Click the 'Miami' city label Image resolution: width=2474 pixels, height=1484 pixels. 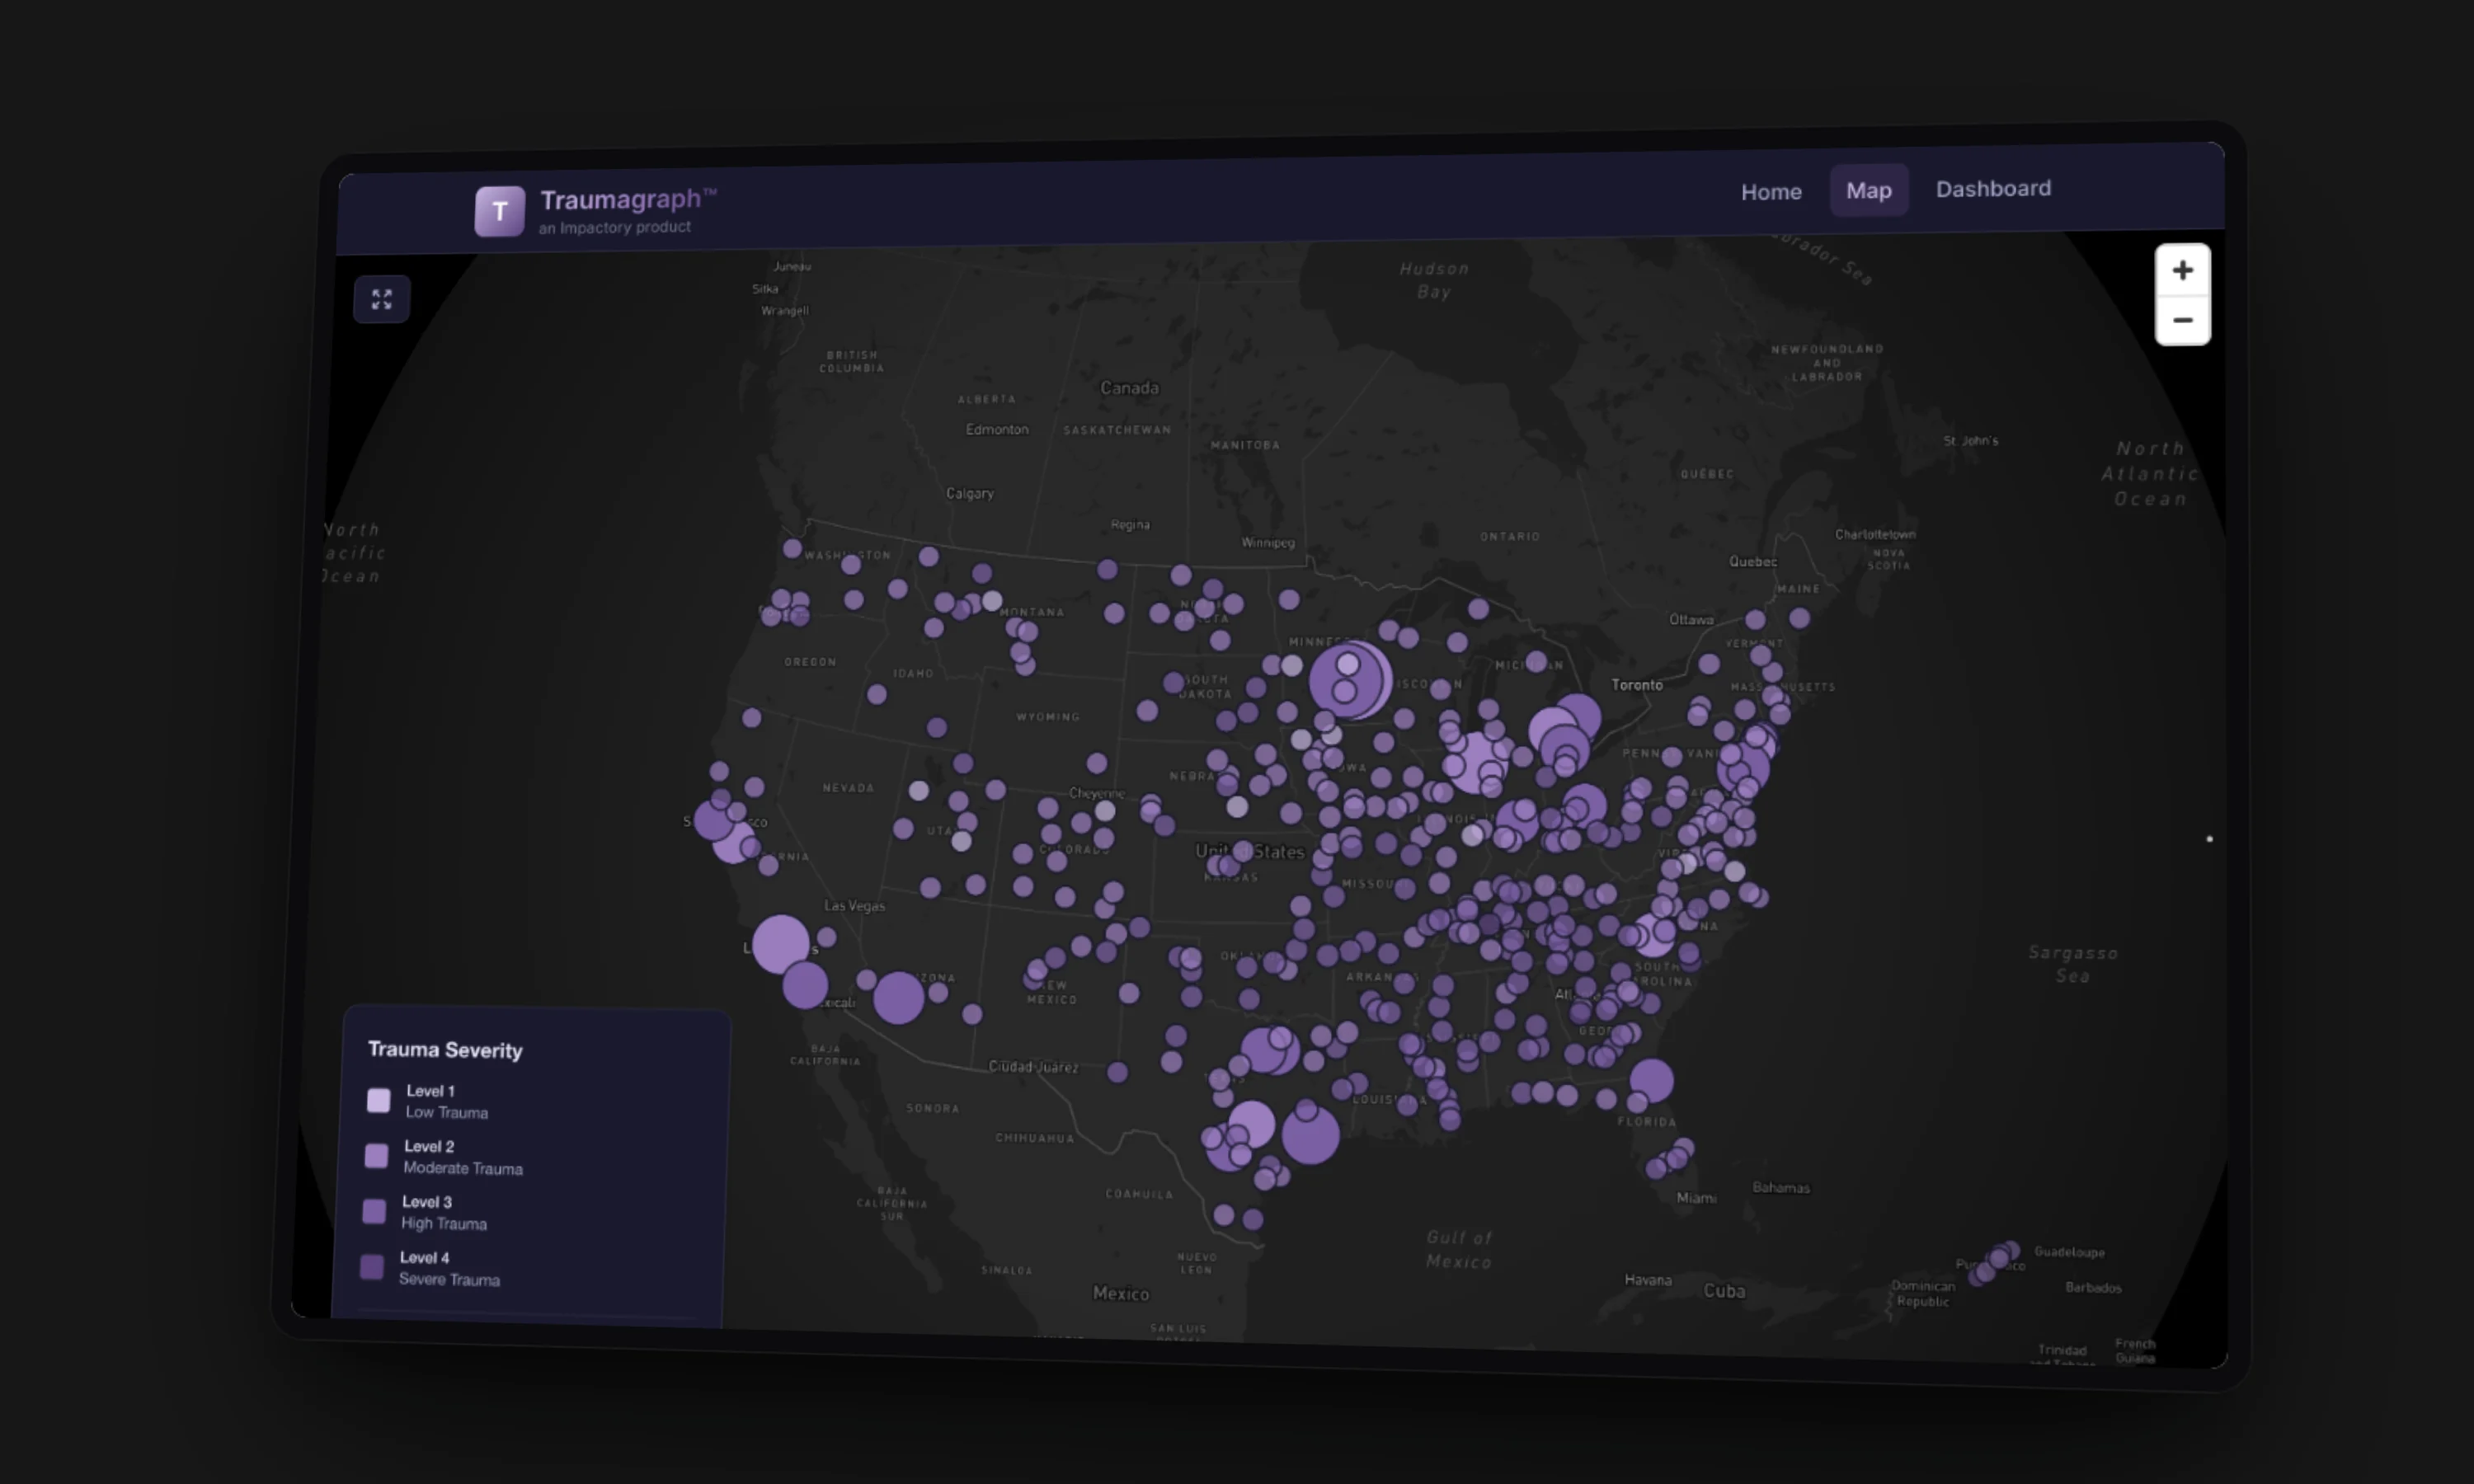(x=1696, y=1198)
